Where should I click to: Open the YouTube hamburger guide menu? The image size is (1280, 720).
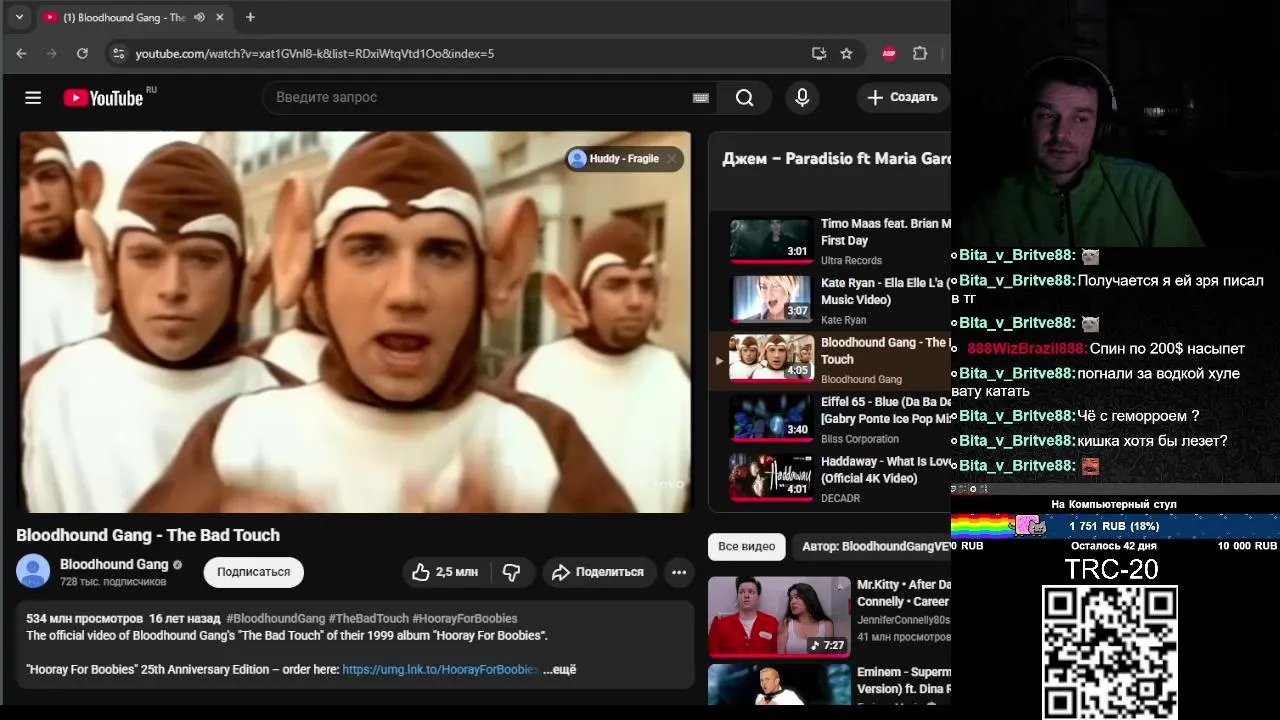[33, 97]
